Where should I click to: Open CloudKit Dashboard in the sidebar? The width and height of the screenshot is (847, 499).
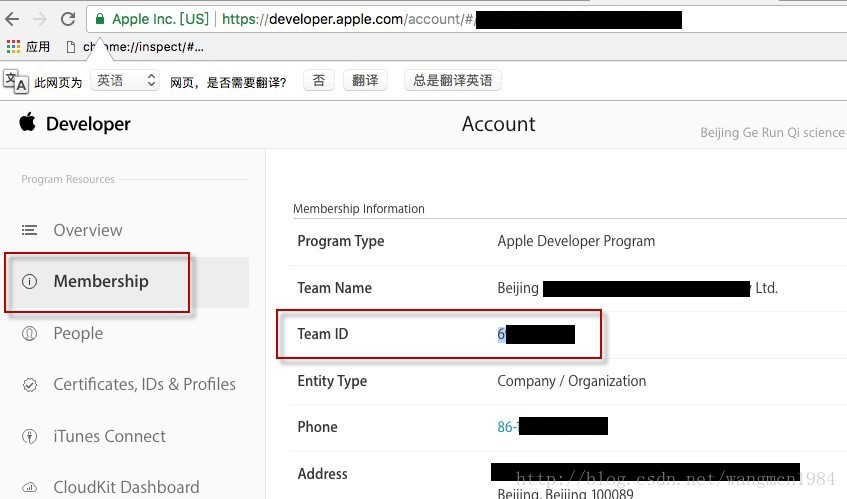pyautogui.click(x=126, y=487)
